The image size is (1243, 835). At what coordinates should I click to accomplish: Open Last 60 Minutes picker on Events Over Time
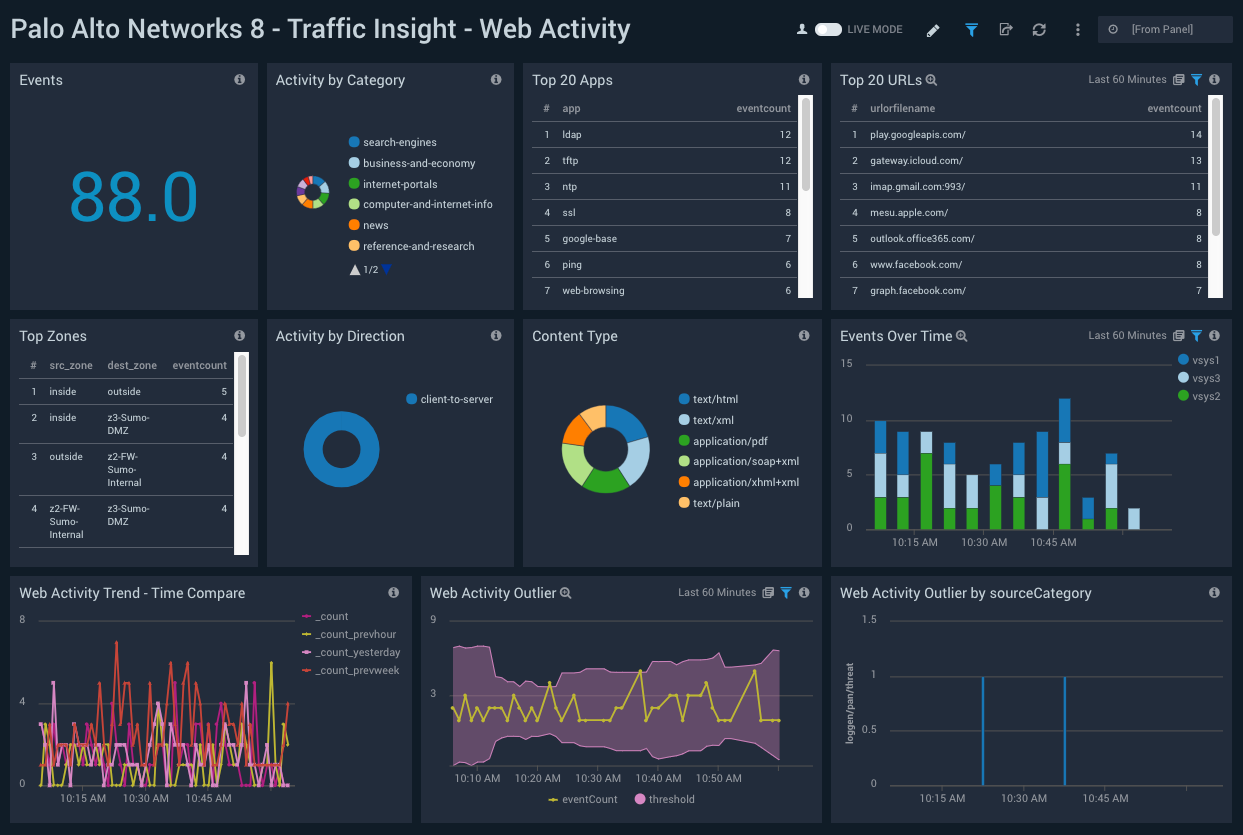tap(1127, 335)
